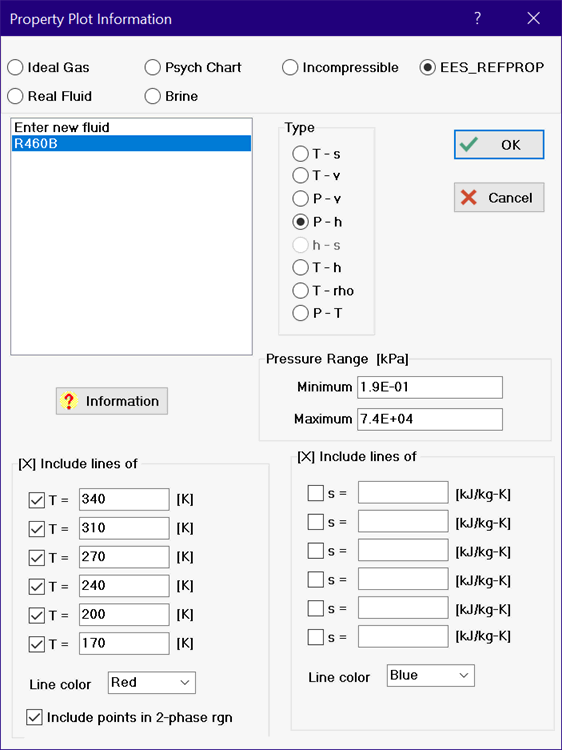Toggle Include points in 2-phase rgn
Viewport: 562px width, 750px height.
[x=34, y=718]
